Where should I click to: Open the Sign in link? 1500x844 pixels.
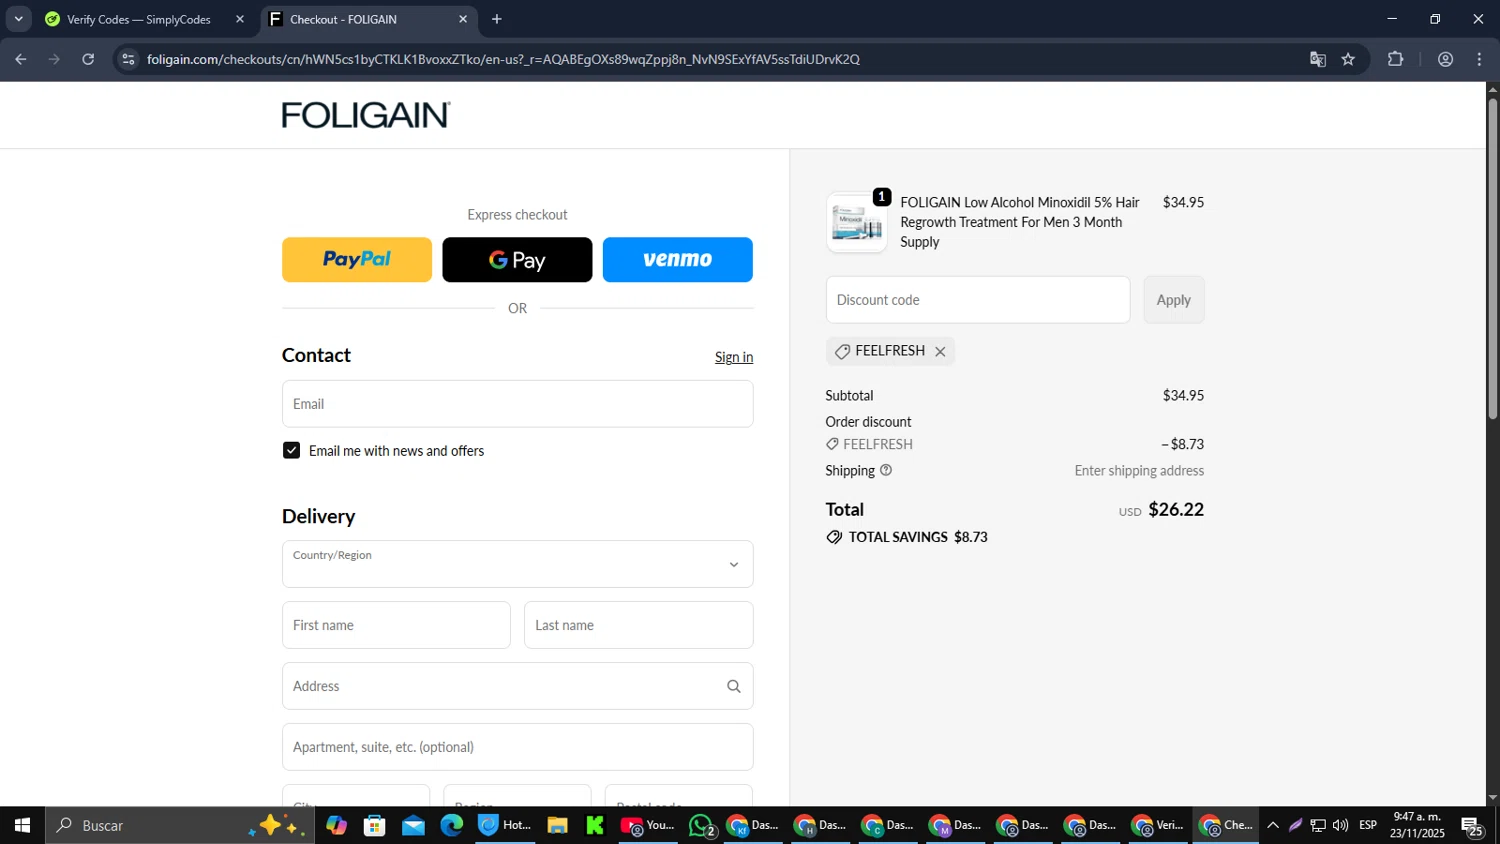pyautogui.click(x=734, y=357)
